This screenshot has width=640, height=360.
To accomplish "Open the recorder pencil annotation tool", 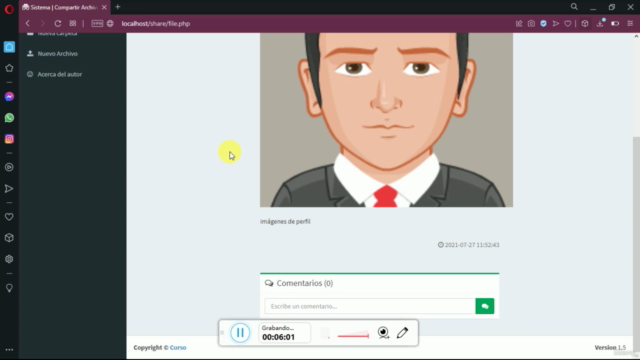I will point(402,333).
